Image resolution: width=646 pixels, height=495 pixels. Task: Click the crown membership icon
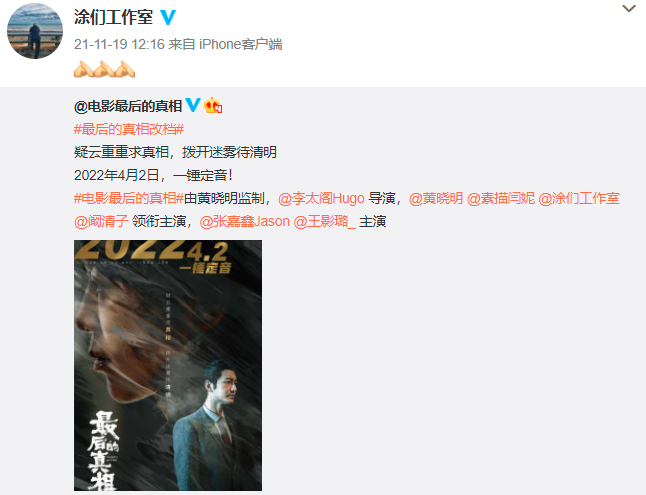[x=213, y=106]
